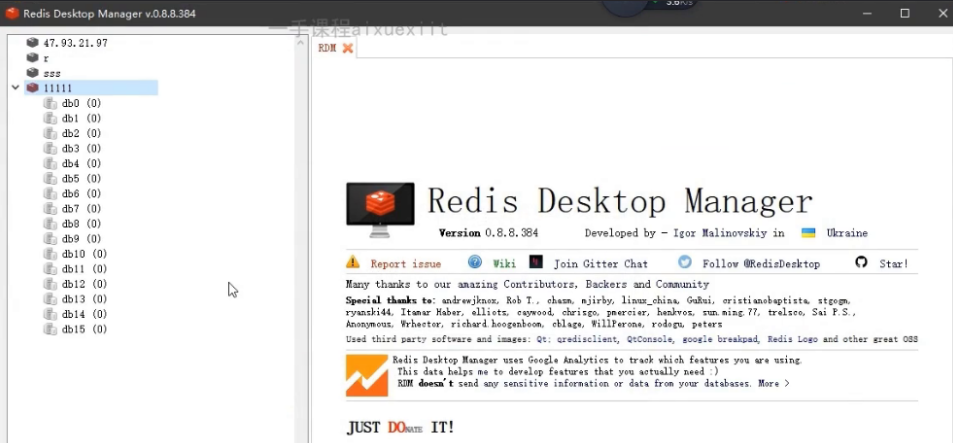Click the database icon beside db5

tap(50, 179)
